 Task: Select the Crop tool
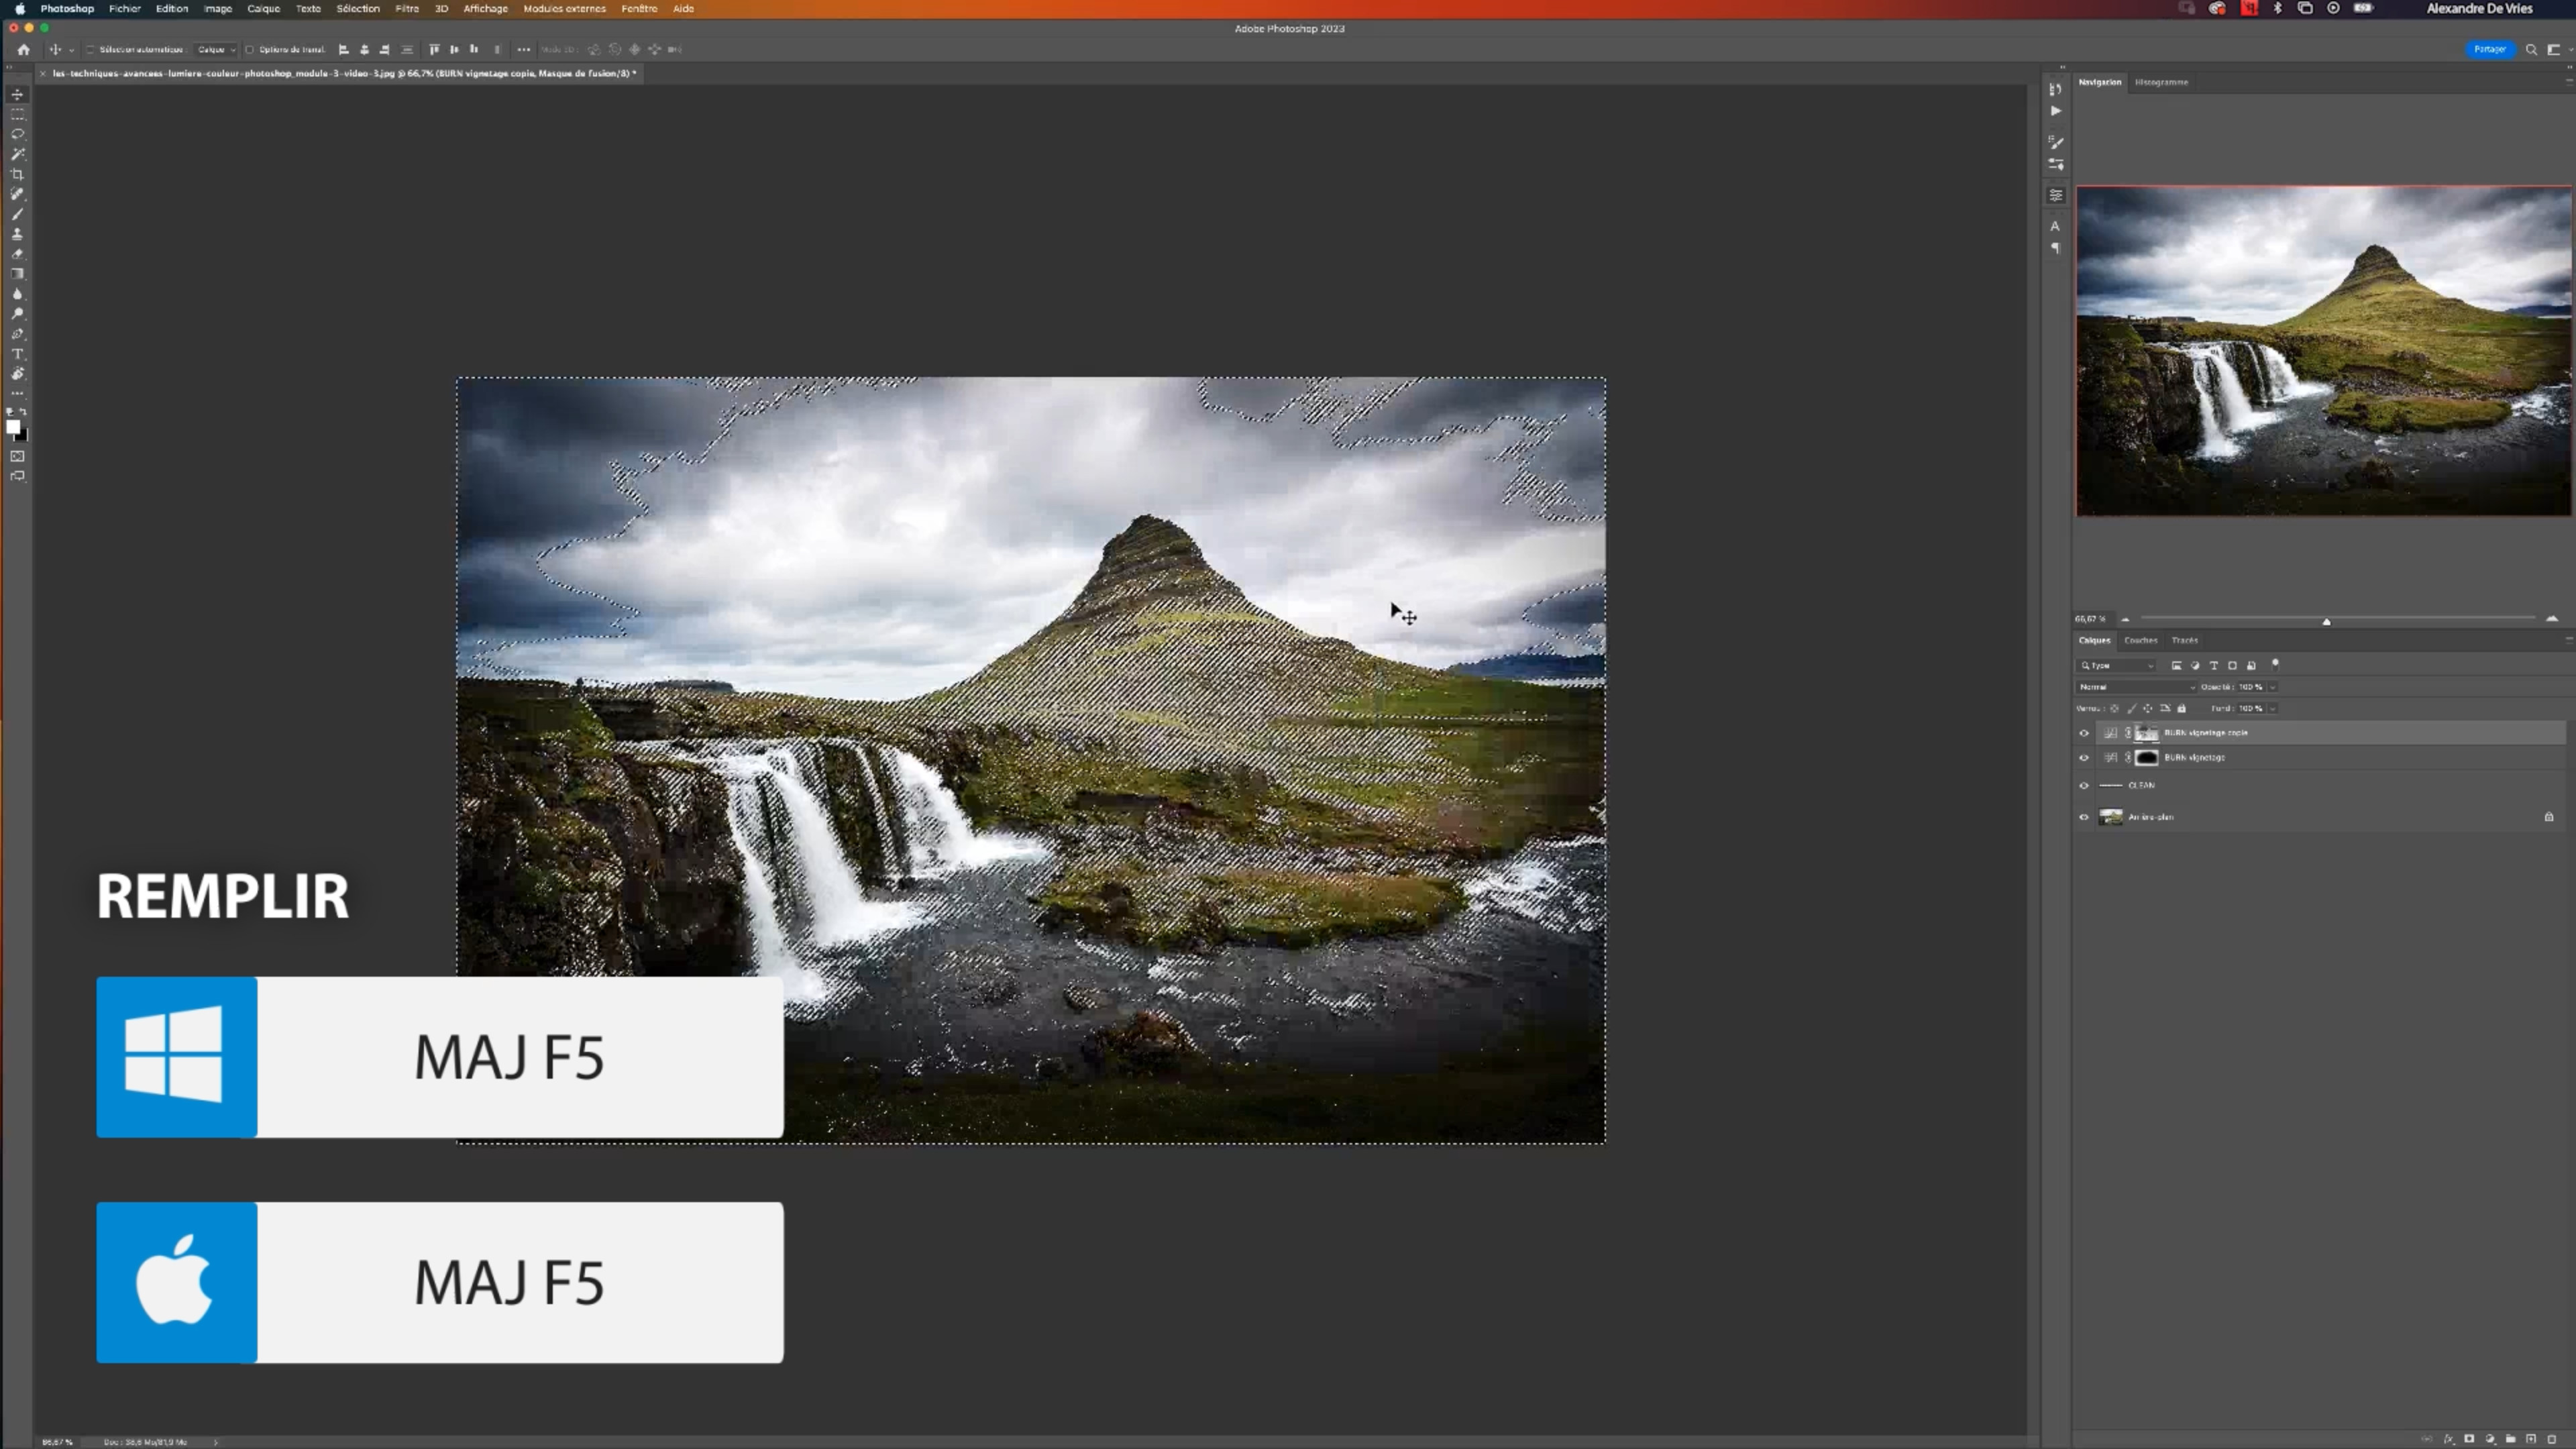click(17, 174)
